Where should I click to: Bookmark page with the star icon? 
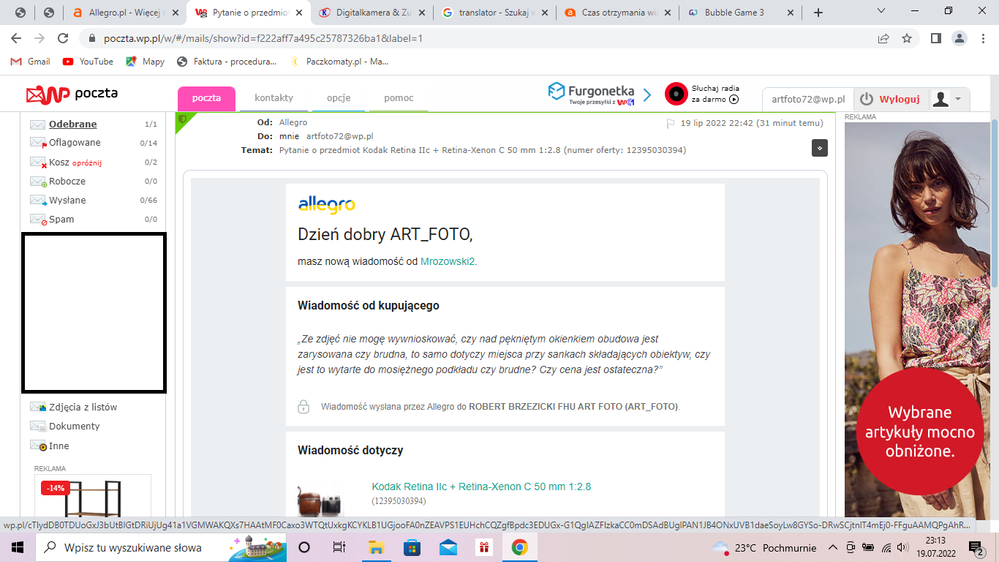point(907,38)
